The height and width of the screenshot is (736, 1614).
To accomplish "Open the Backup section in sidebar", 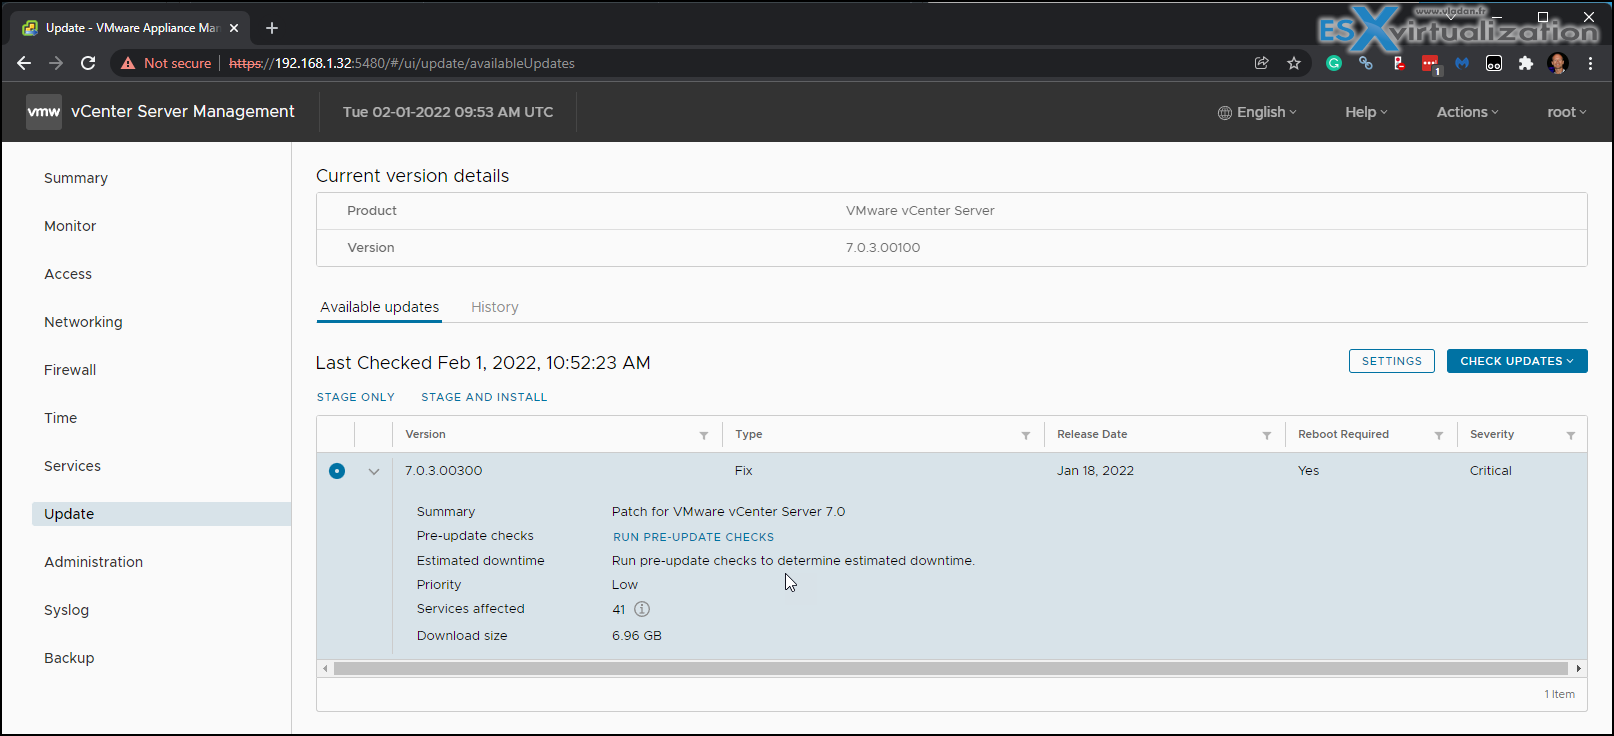I will 69,658.
